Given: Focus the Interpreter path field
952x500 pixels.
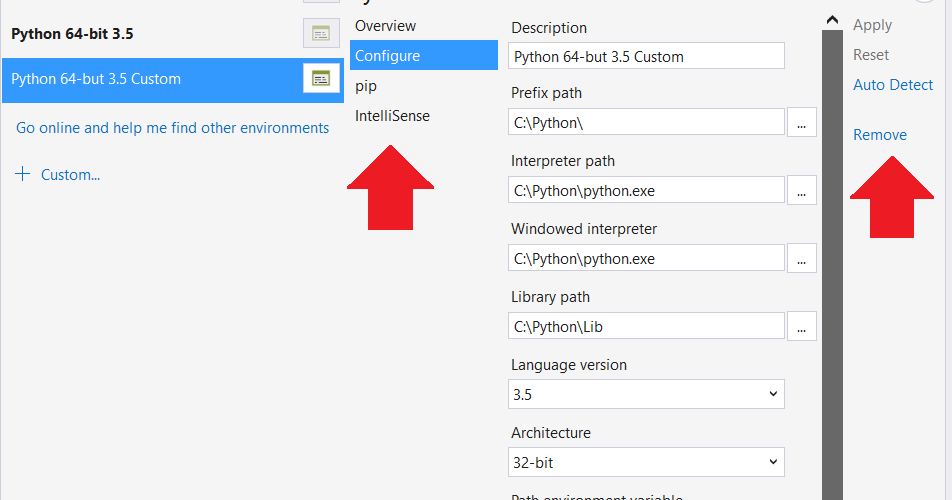Looking at the screenshot, I should click(x=647, y=191).
